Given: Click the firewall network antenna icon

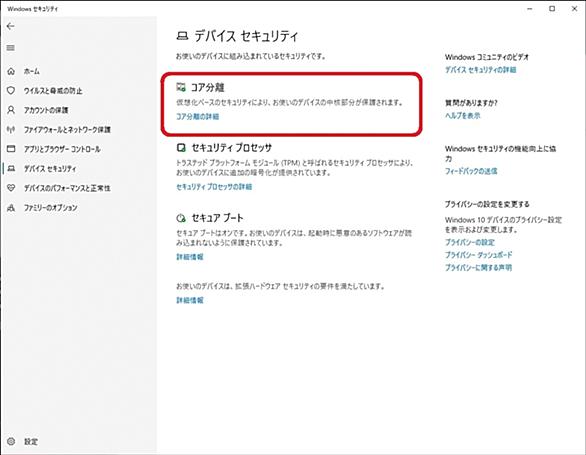Looking at the screenshot, I should coord(11,129).
